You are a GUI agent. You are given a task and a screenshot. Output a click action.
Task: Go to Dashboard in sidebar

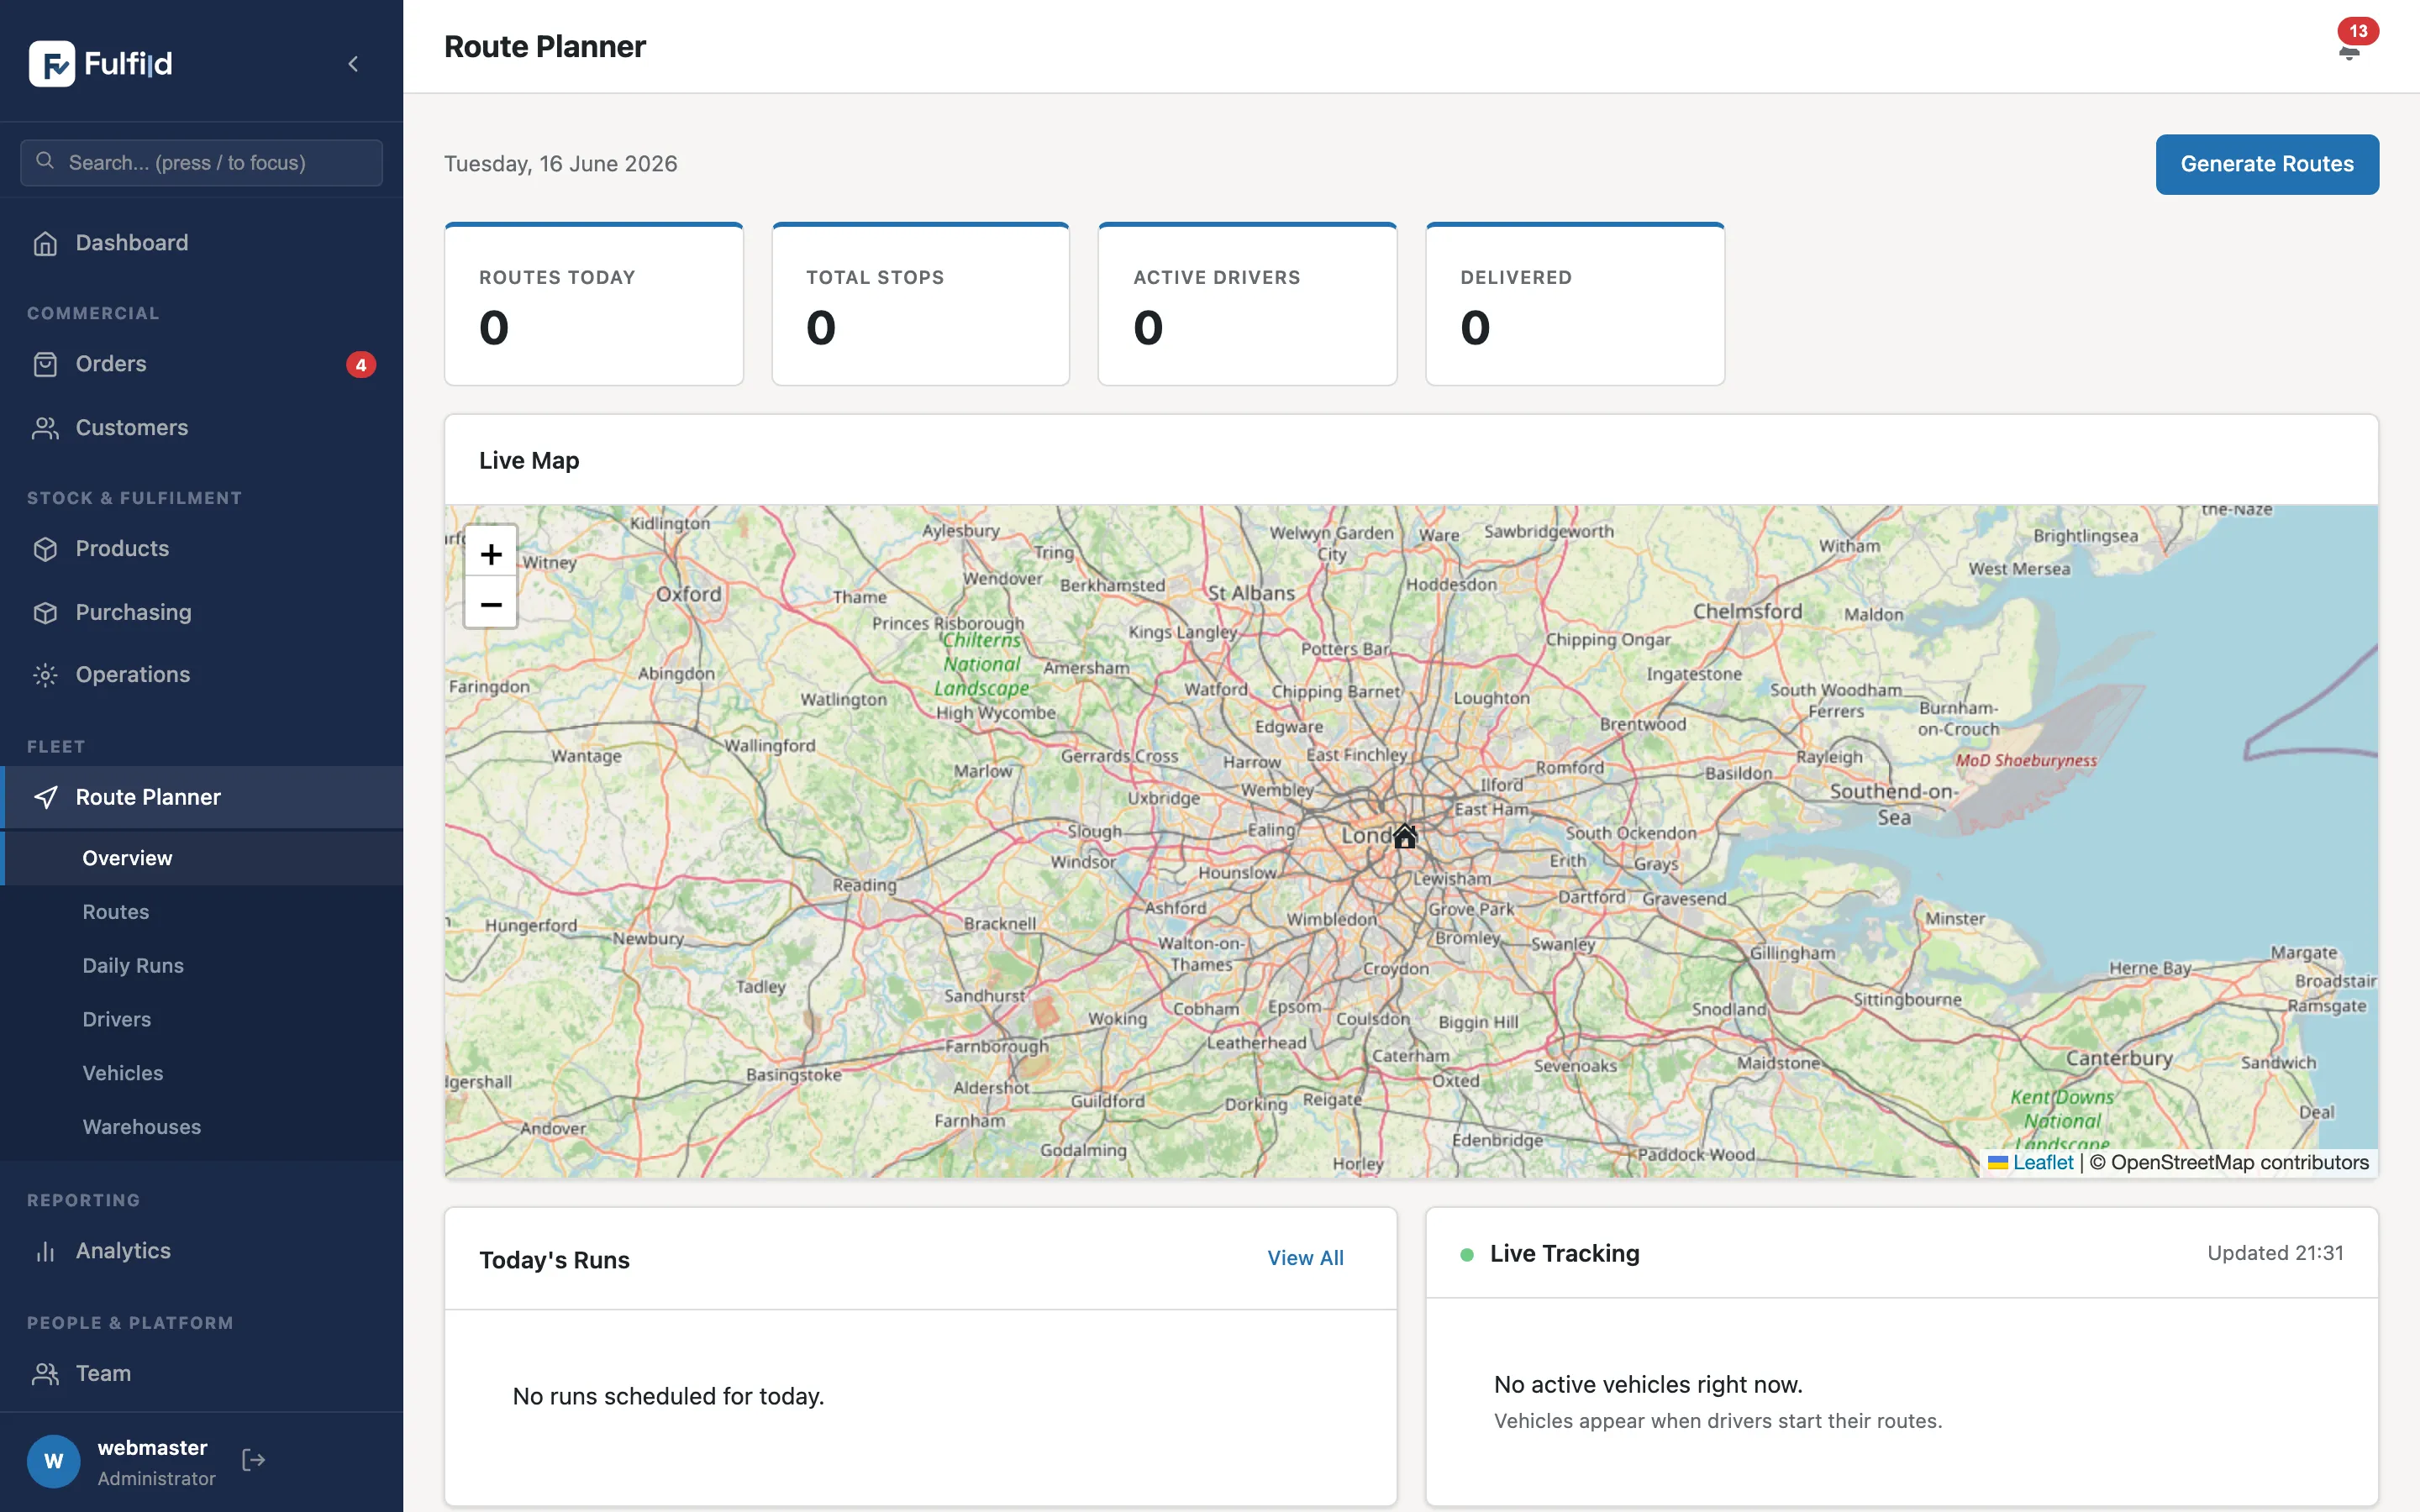(201, 243)
